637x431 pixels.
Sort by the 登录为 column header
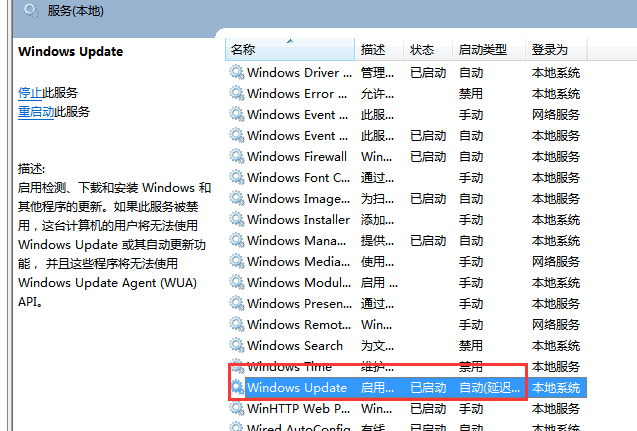[x=556, y=50]
